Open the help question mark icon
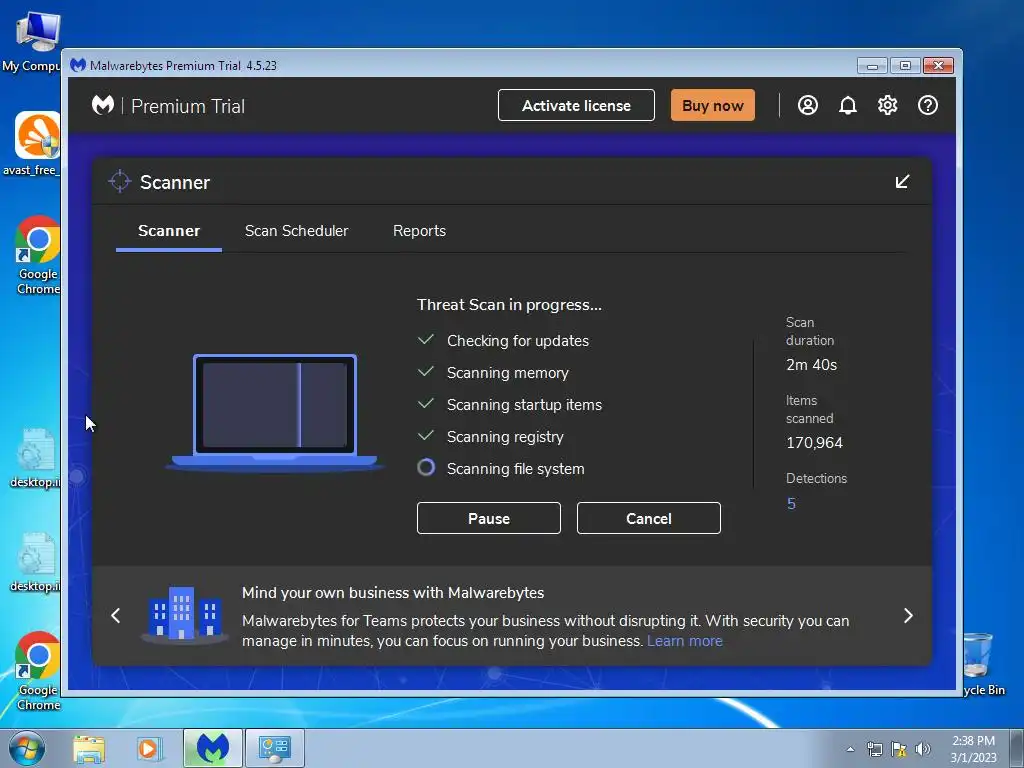This screenshot has height=768, width=1024. tap(927, 105)
